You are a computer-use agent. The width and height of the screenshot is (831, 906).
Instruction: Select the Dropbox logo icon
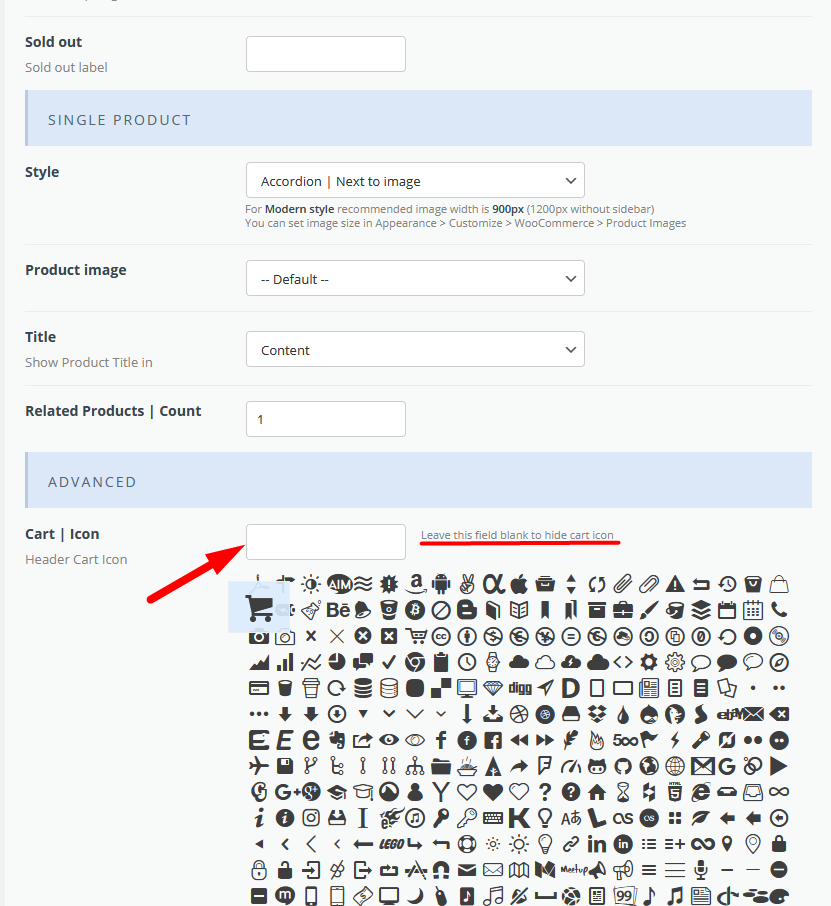tap(597, 714)
